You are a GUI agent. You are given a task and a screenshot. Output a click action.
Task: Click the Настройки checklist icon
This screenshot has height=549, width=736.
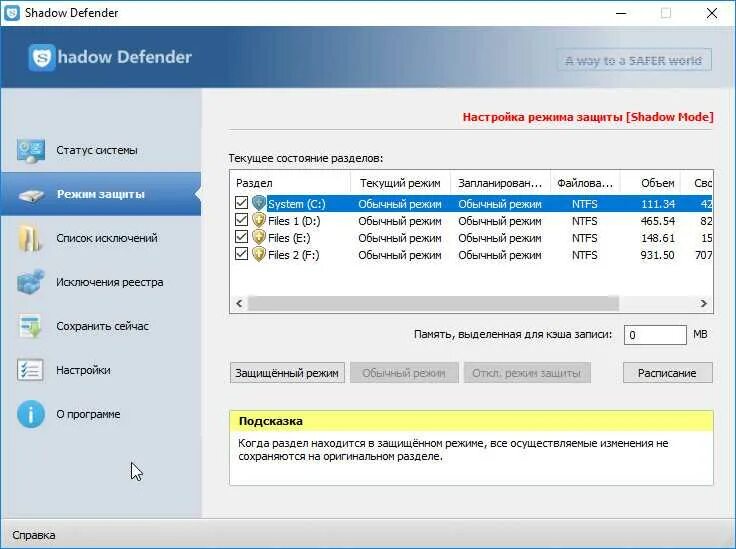(x=30, y=370)
